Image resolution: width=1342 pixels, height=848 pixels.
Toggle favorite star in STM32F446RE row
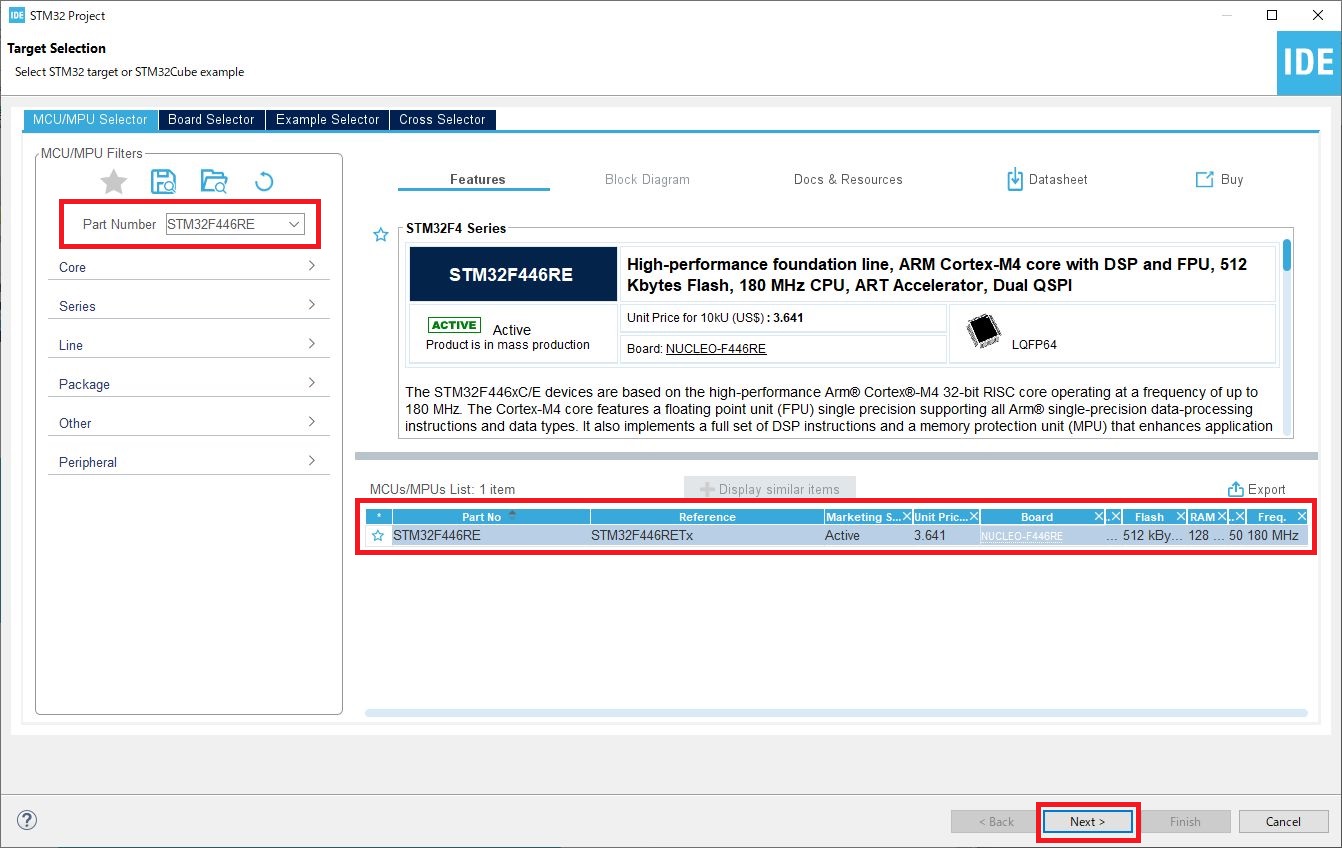pos(378,536)
